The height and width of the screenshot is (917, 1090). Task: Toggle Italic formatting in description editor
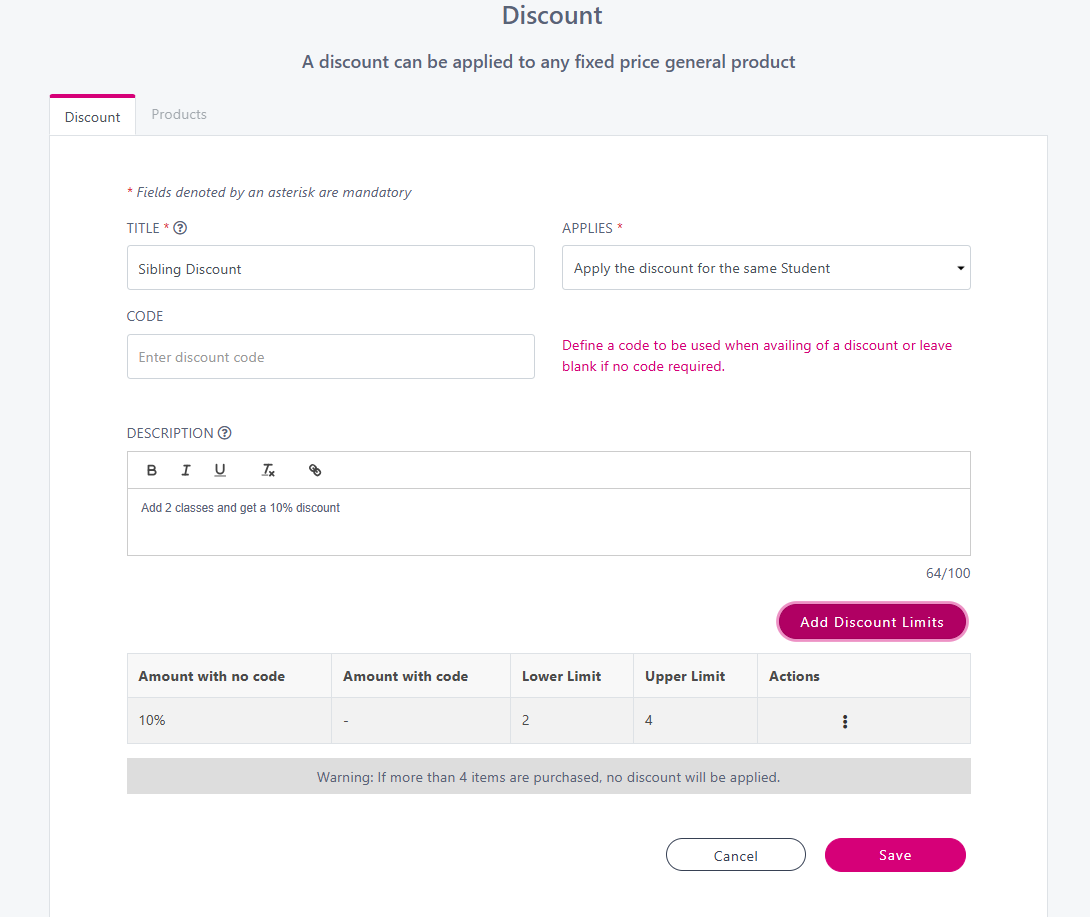click(186, 470)
